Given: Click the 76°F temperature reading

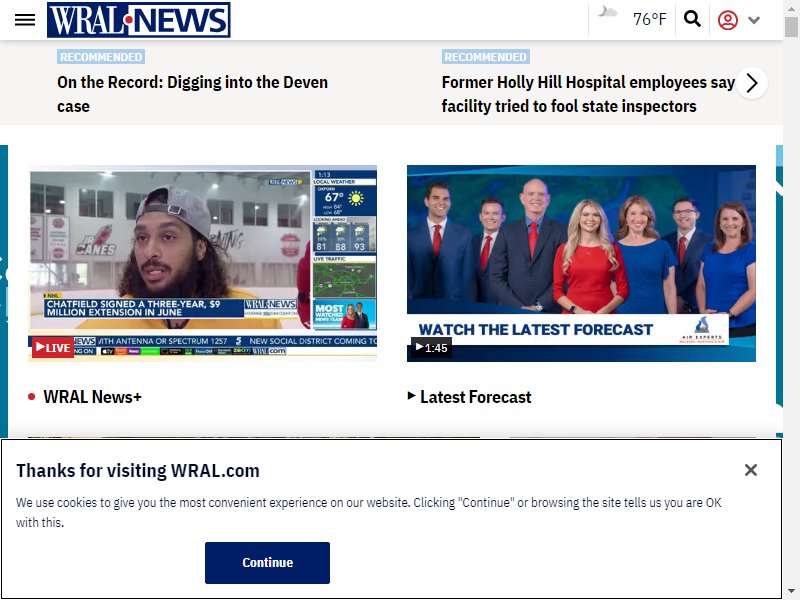Looking at the screenshot, I should tap(649, 19).
